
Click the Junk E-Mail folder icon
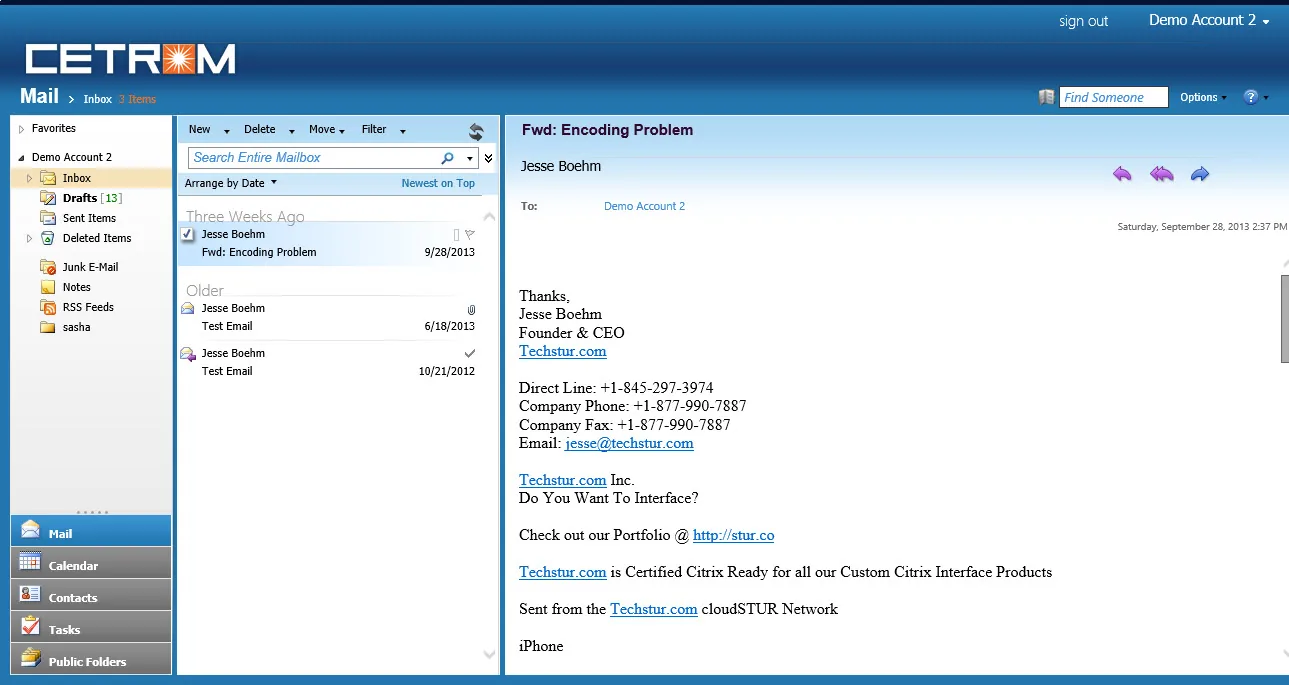click(47, 267)
